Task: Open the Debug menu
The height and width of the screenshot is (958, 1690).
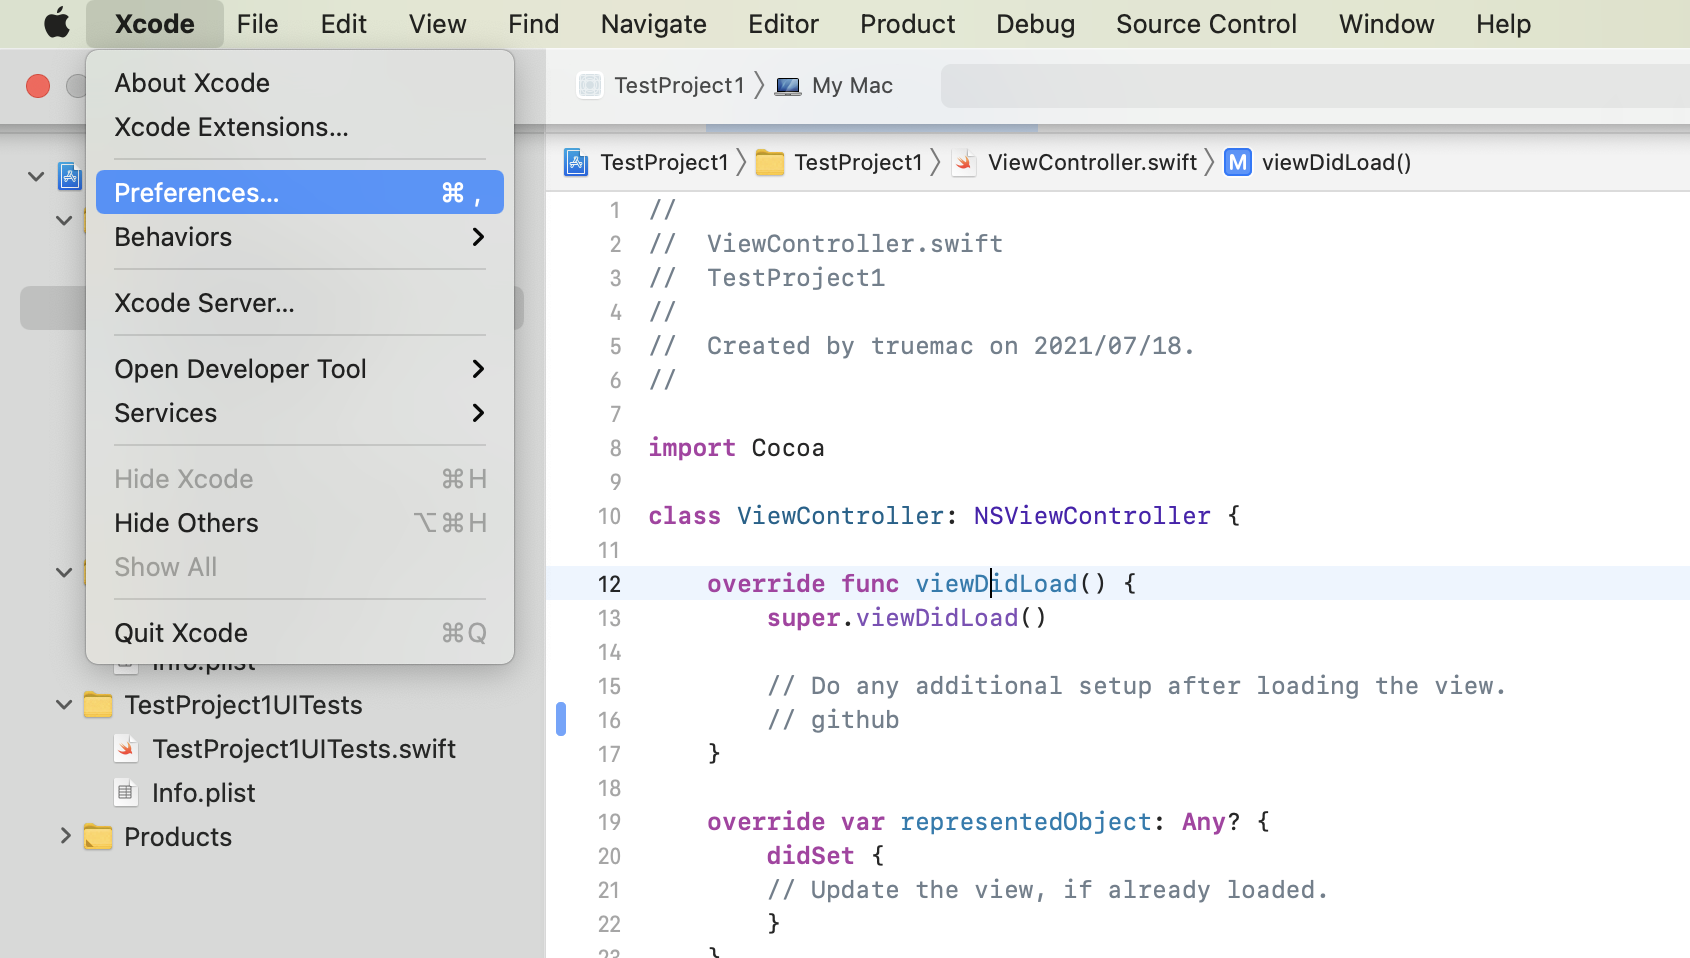Action: pyautogui.click(x=1036, y=24)
